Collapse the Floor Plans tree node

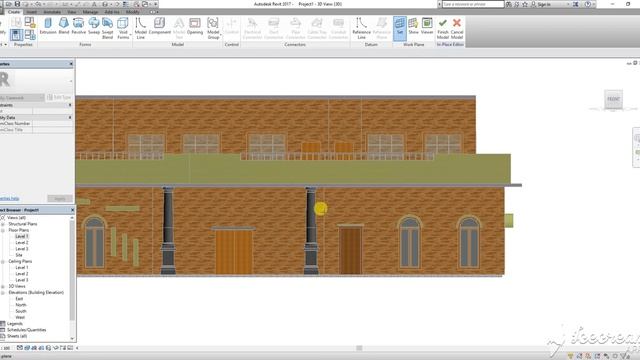point(3,230)
